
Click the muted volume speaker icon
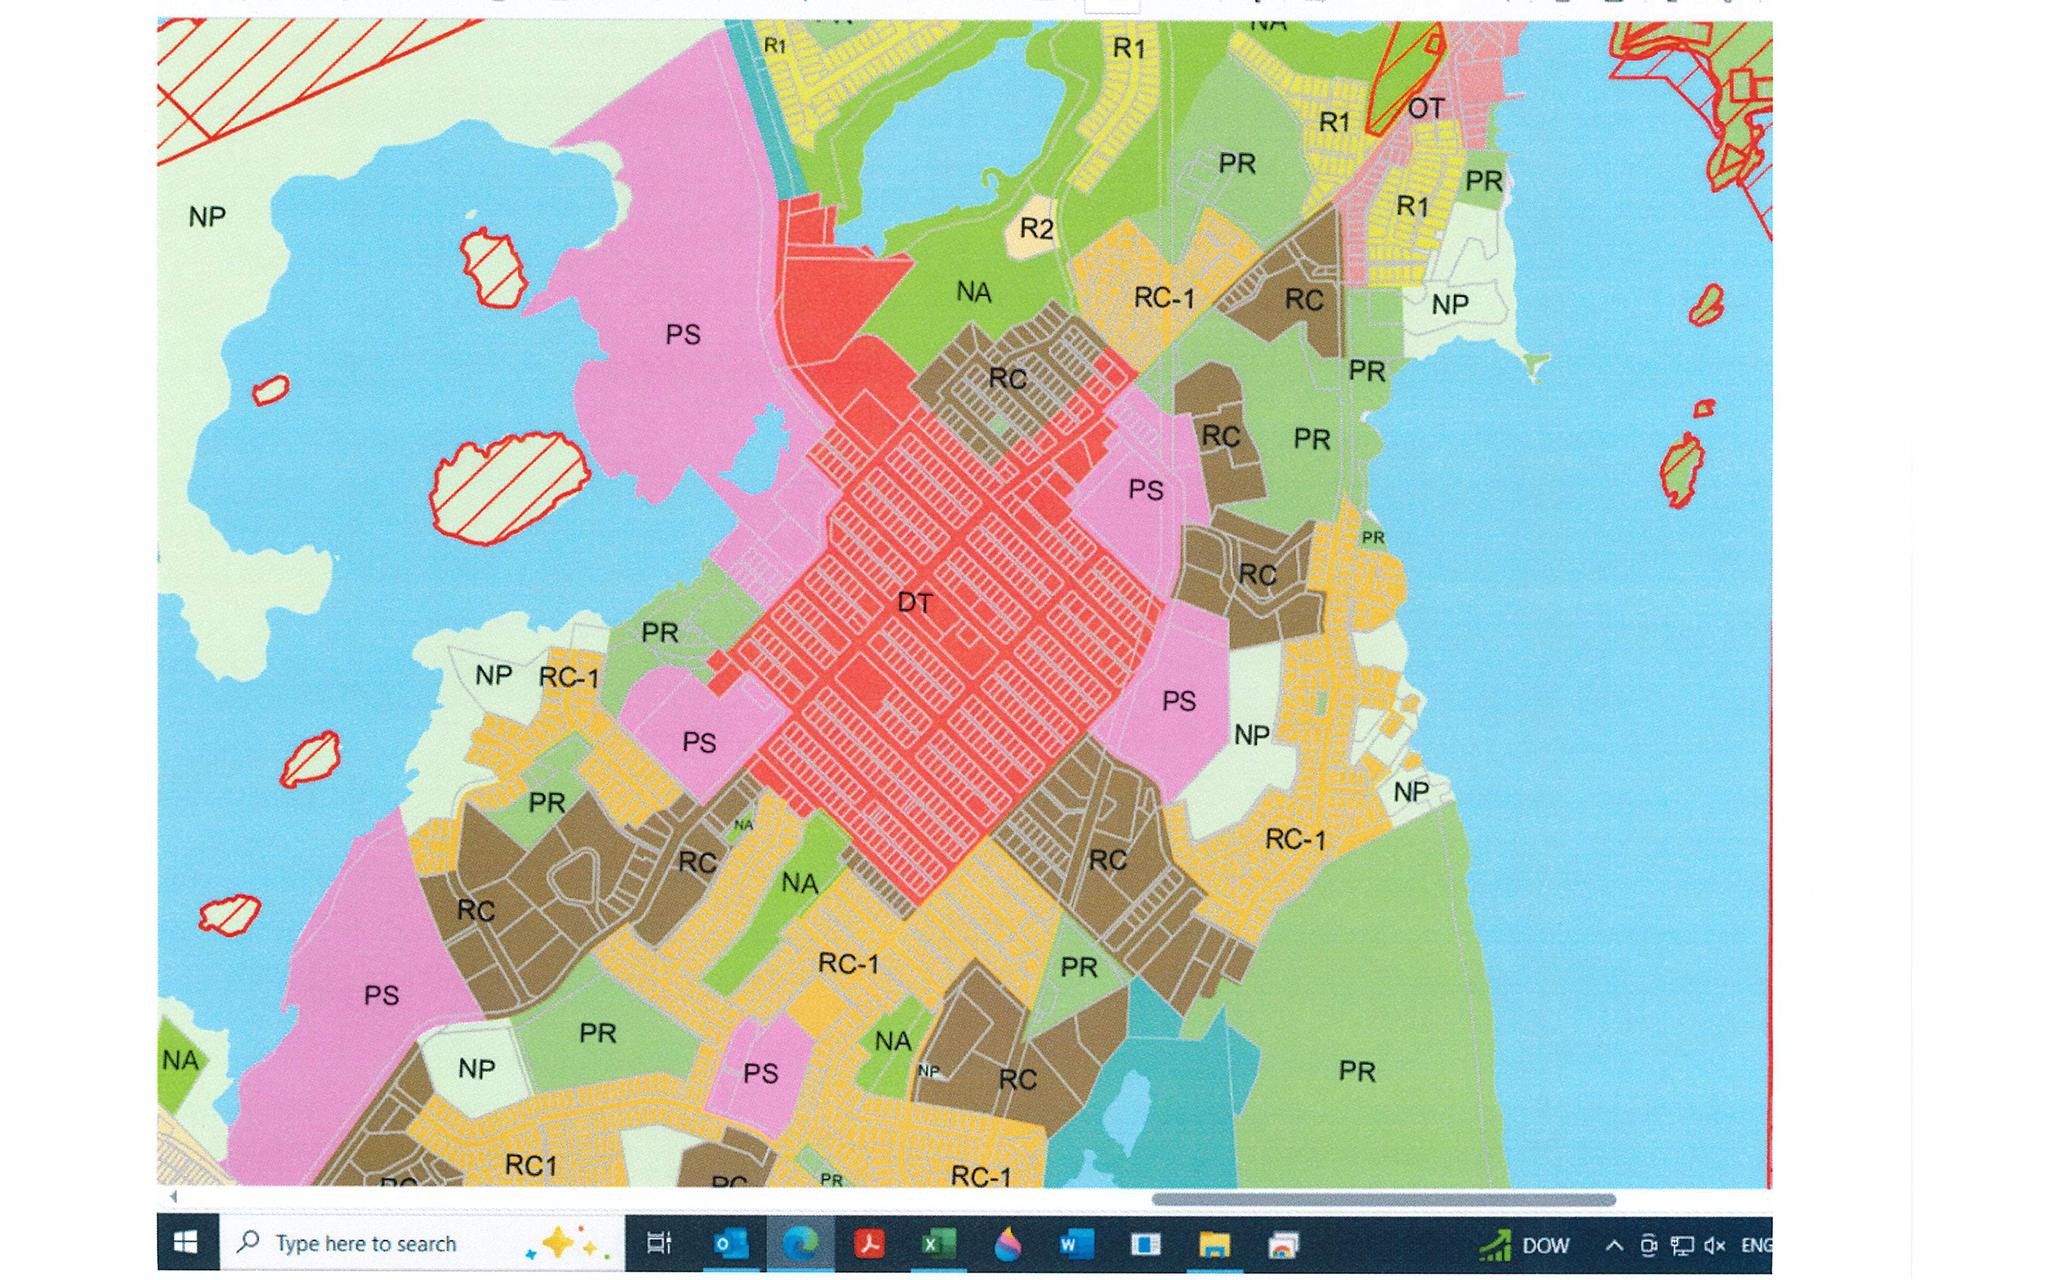tap(1715, 1245)
